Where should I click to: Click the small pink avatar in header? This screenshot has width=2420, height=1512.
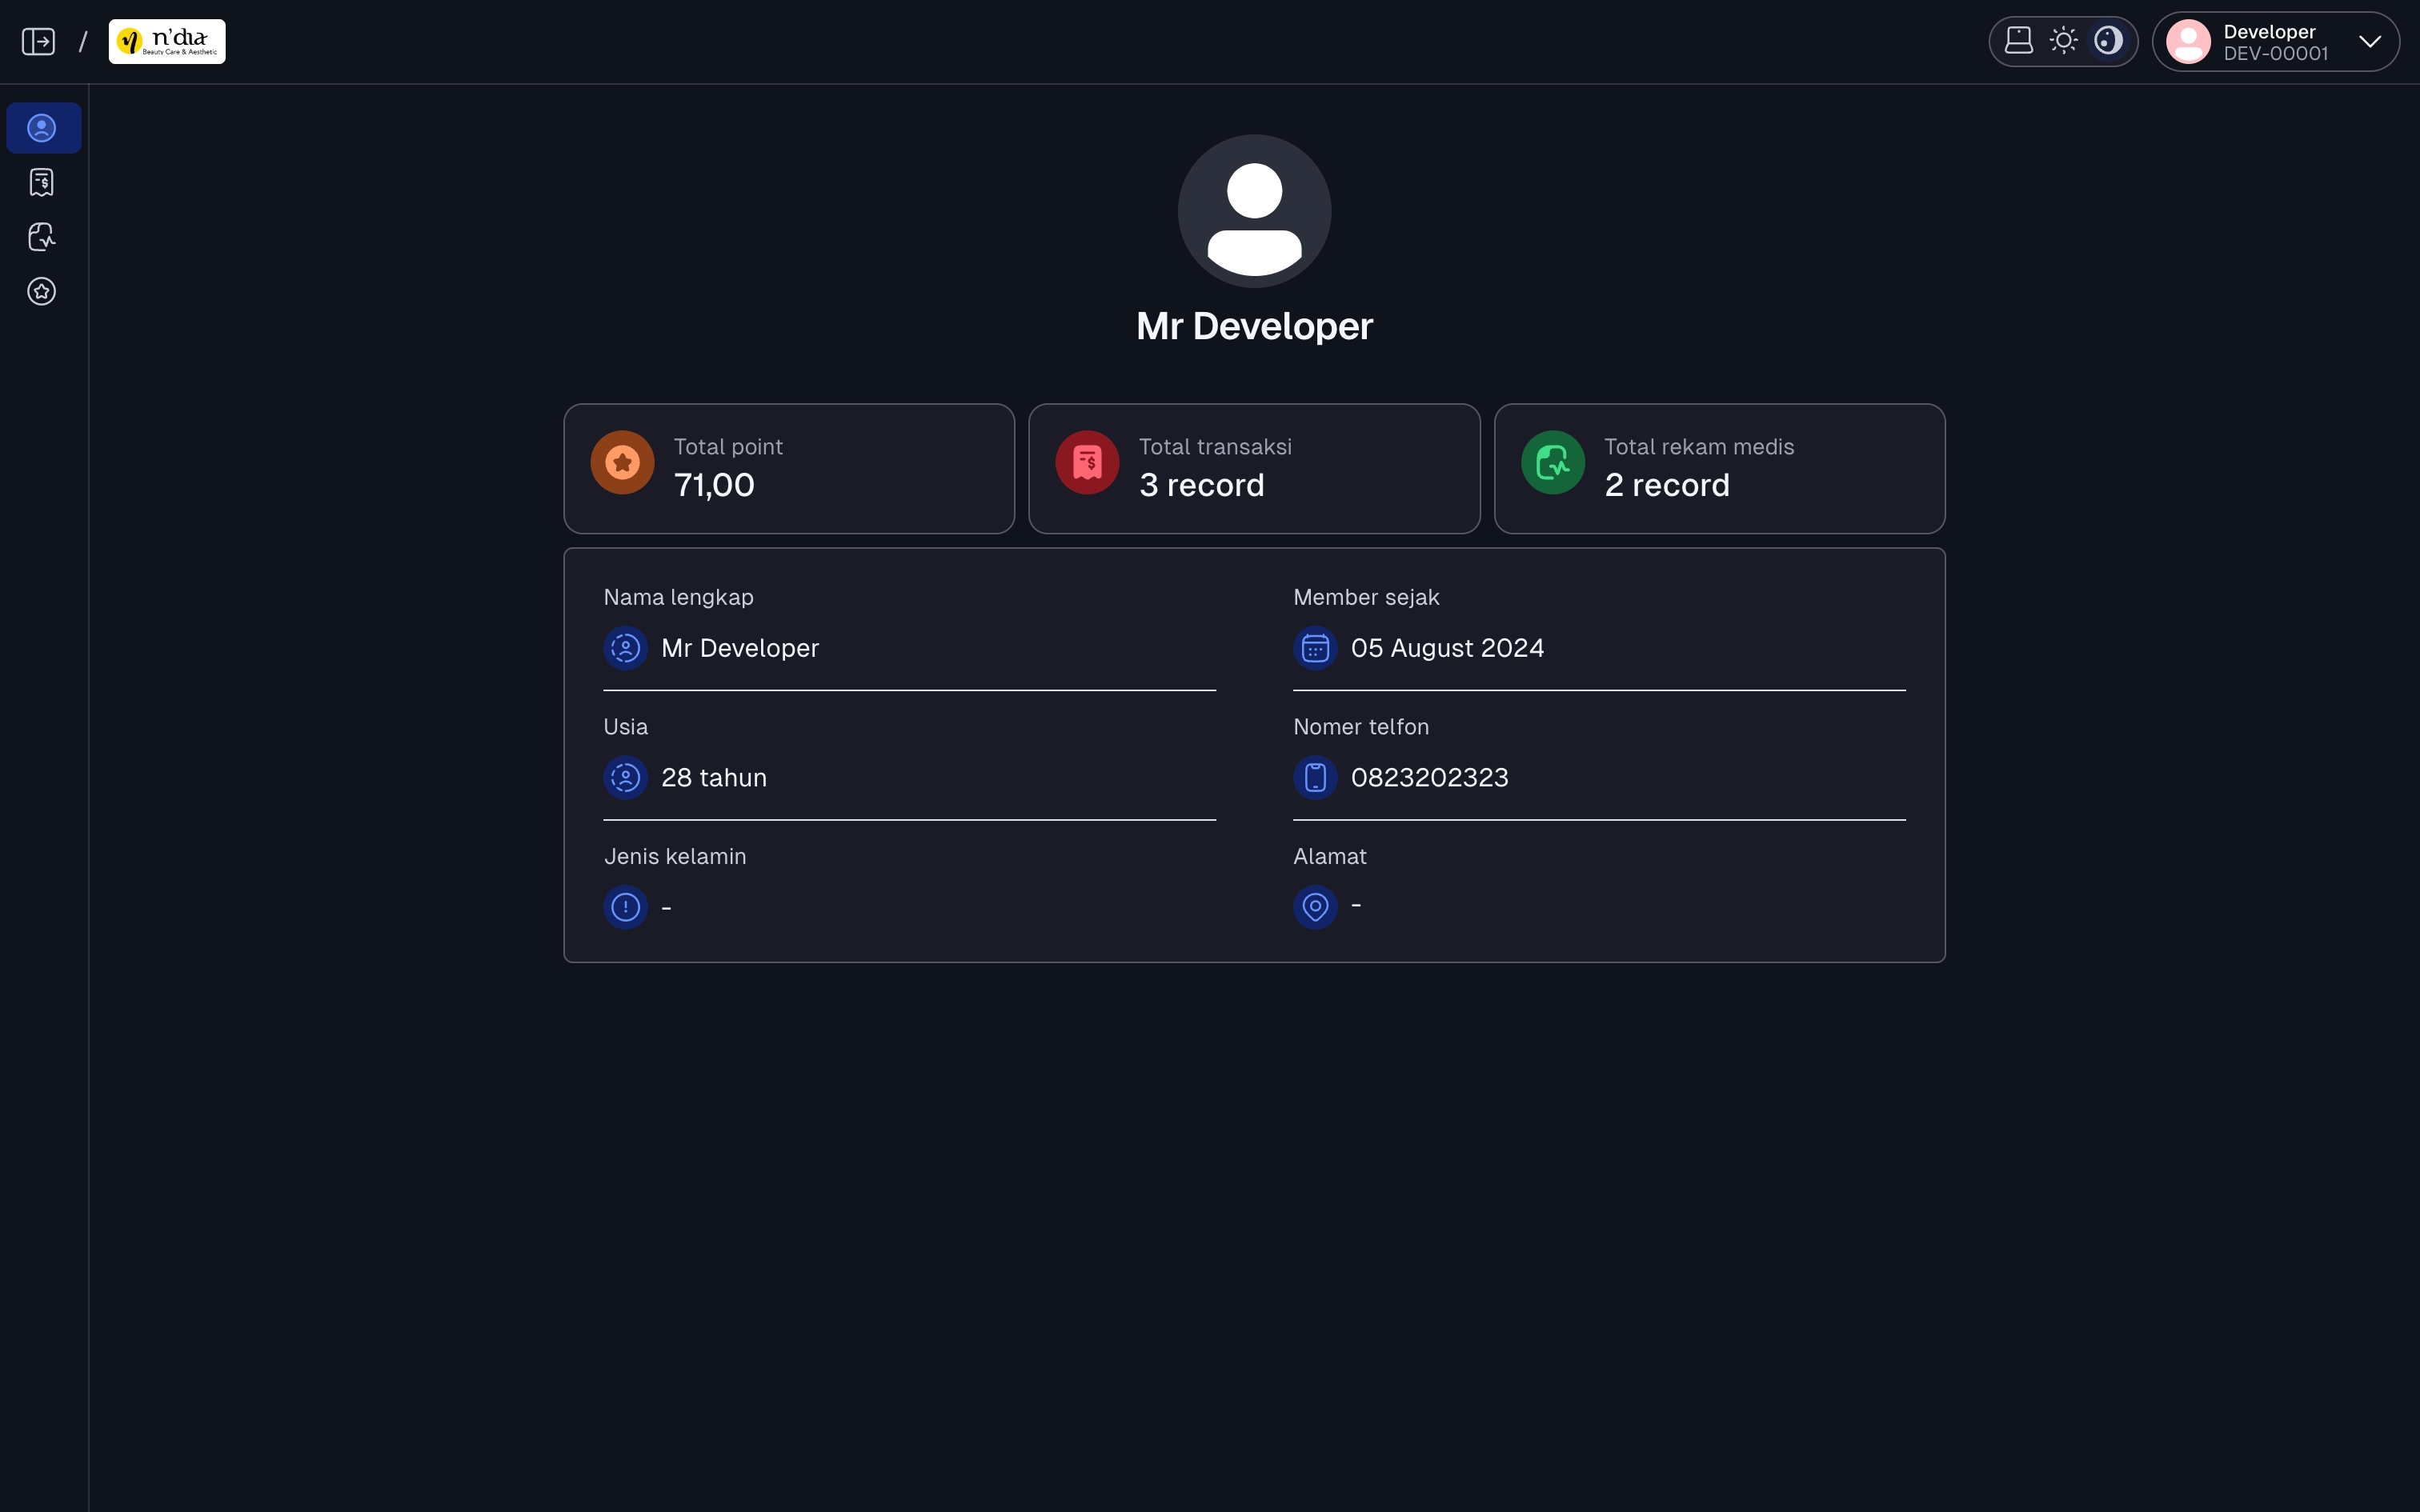pyautogui.click(x=2188, y=42)
